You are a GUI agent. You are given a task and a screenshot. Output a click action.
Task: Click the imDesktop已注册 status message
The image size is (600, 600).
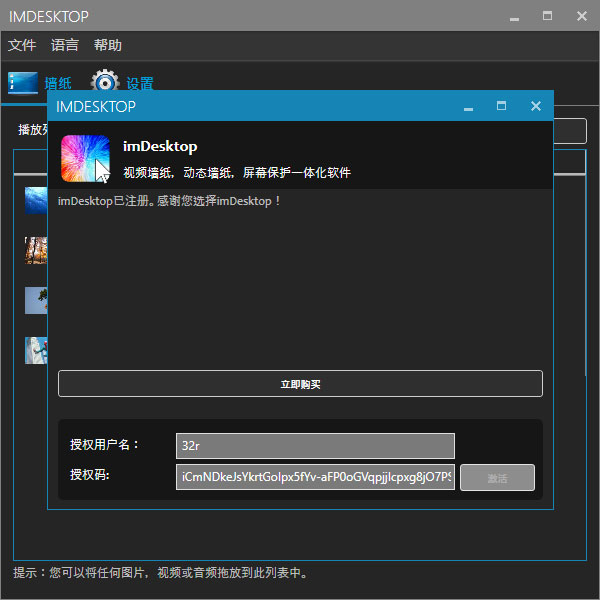coord(169,201)
